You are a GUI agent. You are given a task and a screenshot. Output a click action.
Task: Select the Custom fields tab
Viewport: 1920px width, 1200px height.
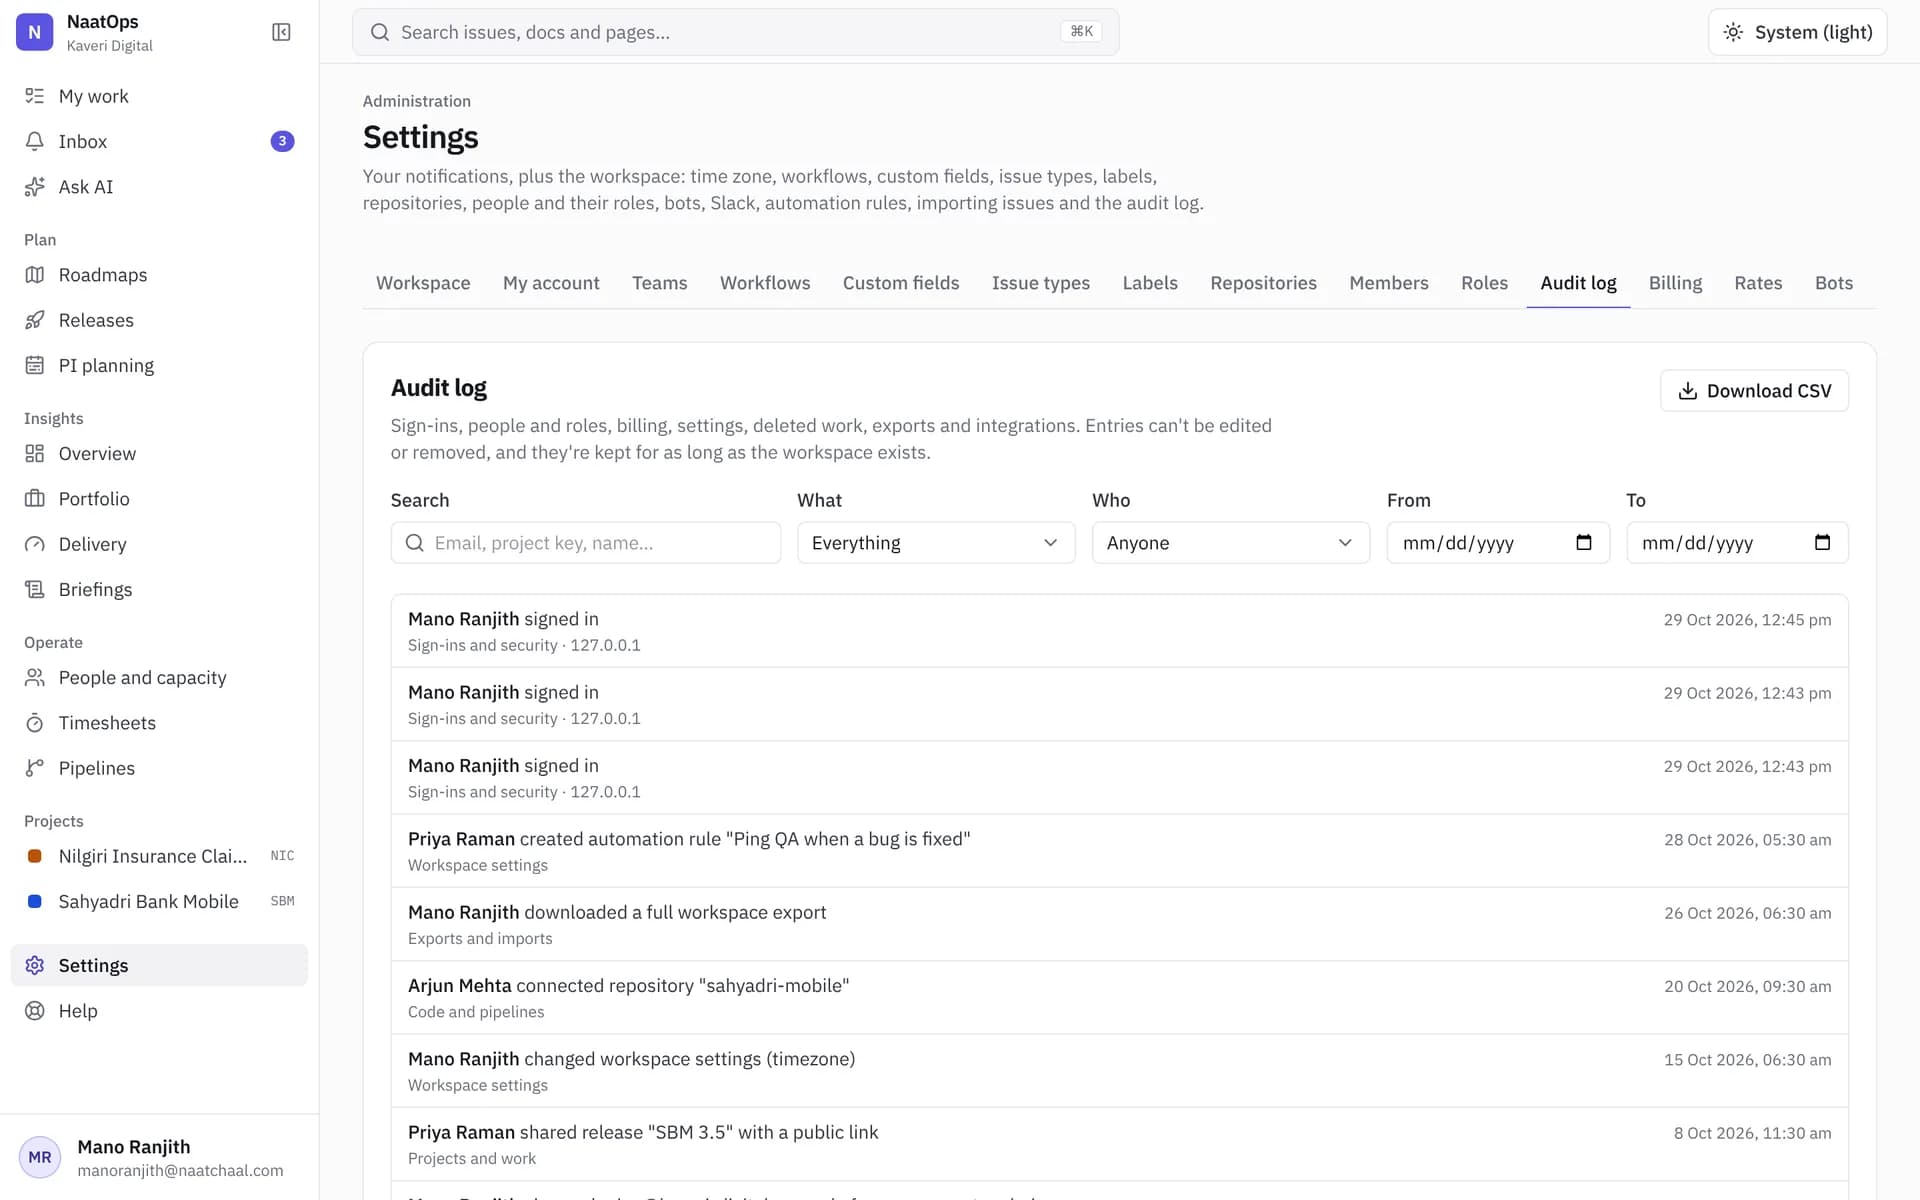(901, 283)
